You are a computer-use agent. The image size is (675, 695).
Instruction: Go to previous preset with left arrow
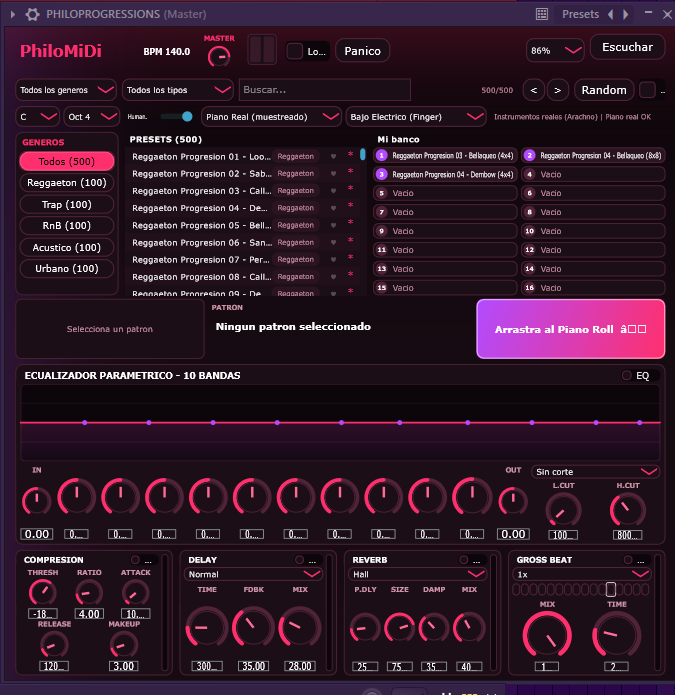[x=611, y=14]
